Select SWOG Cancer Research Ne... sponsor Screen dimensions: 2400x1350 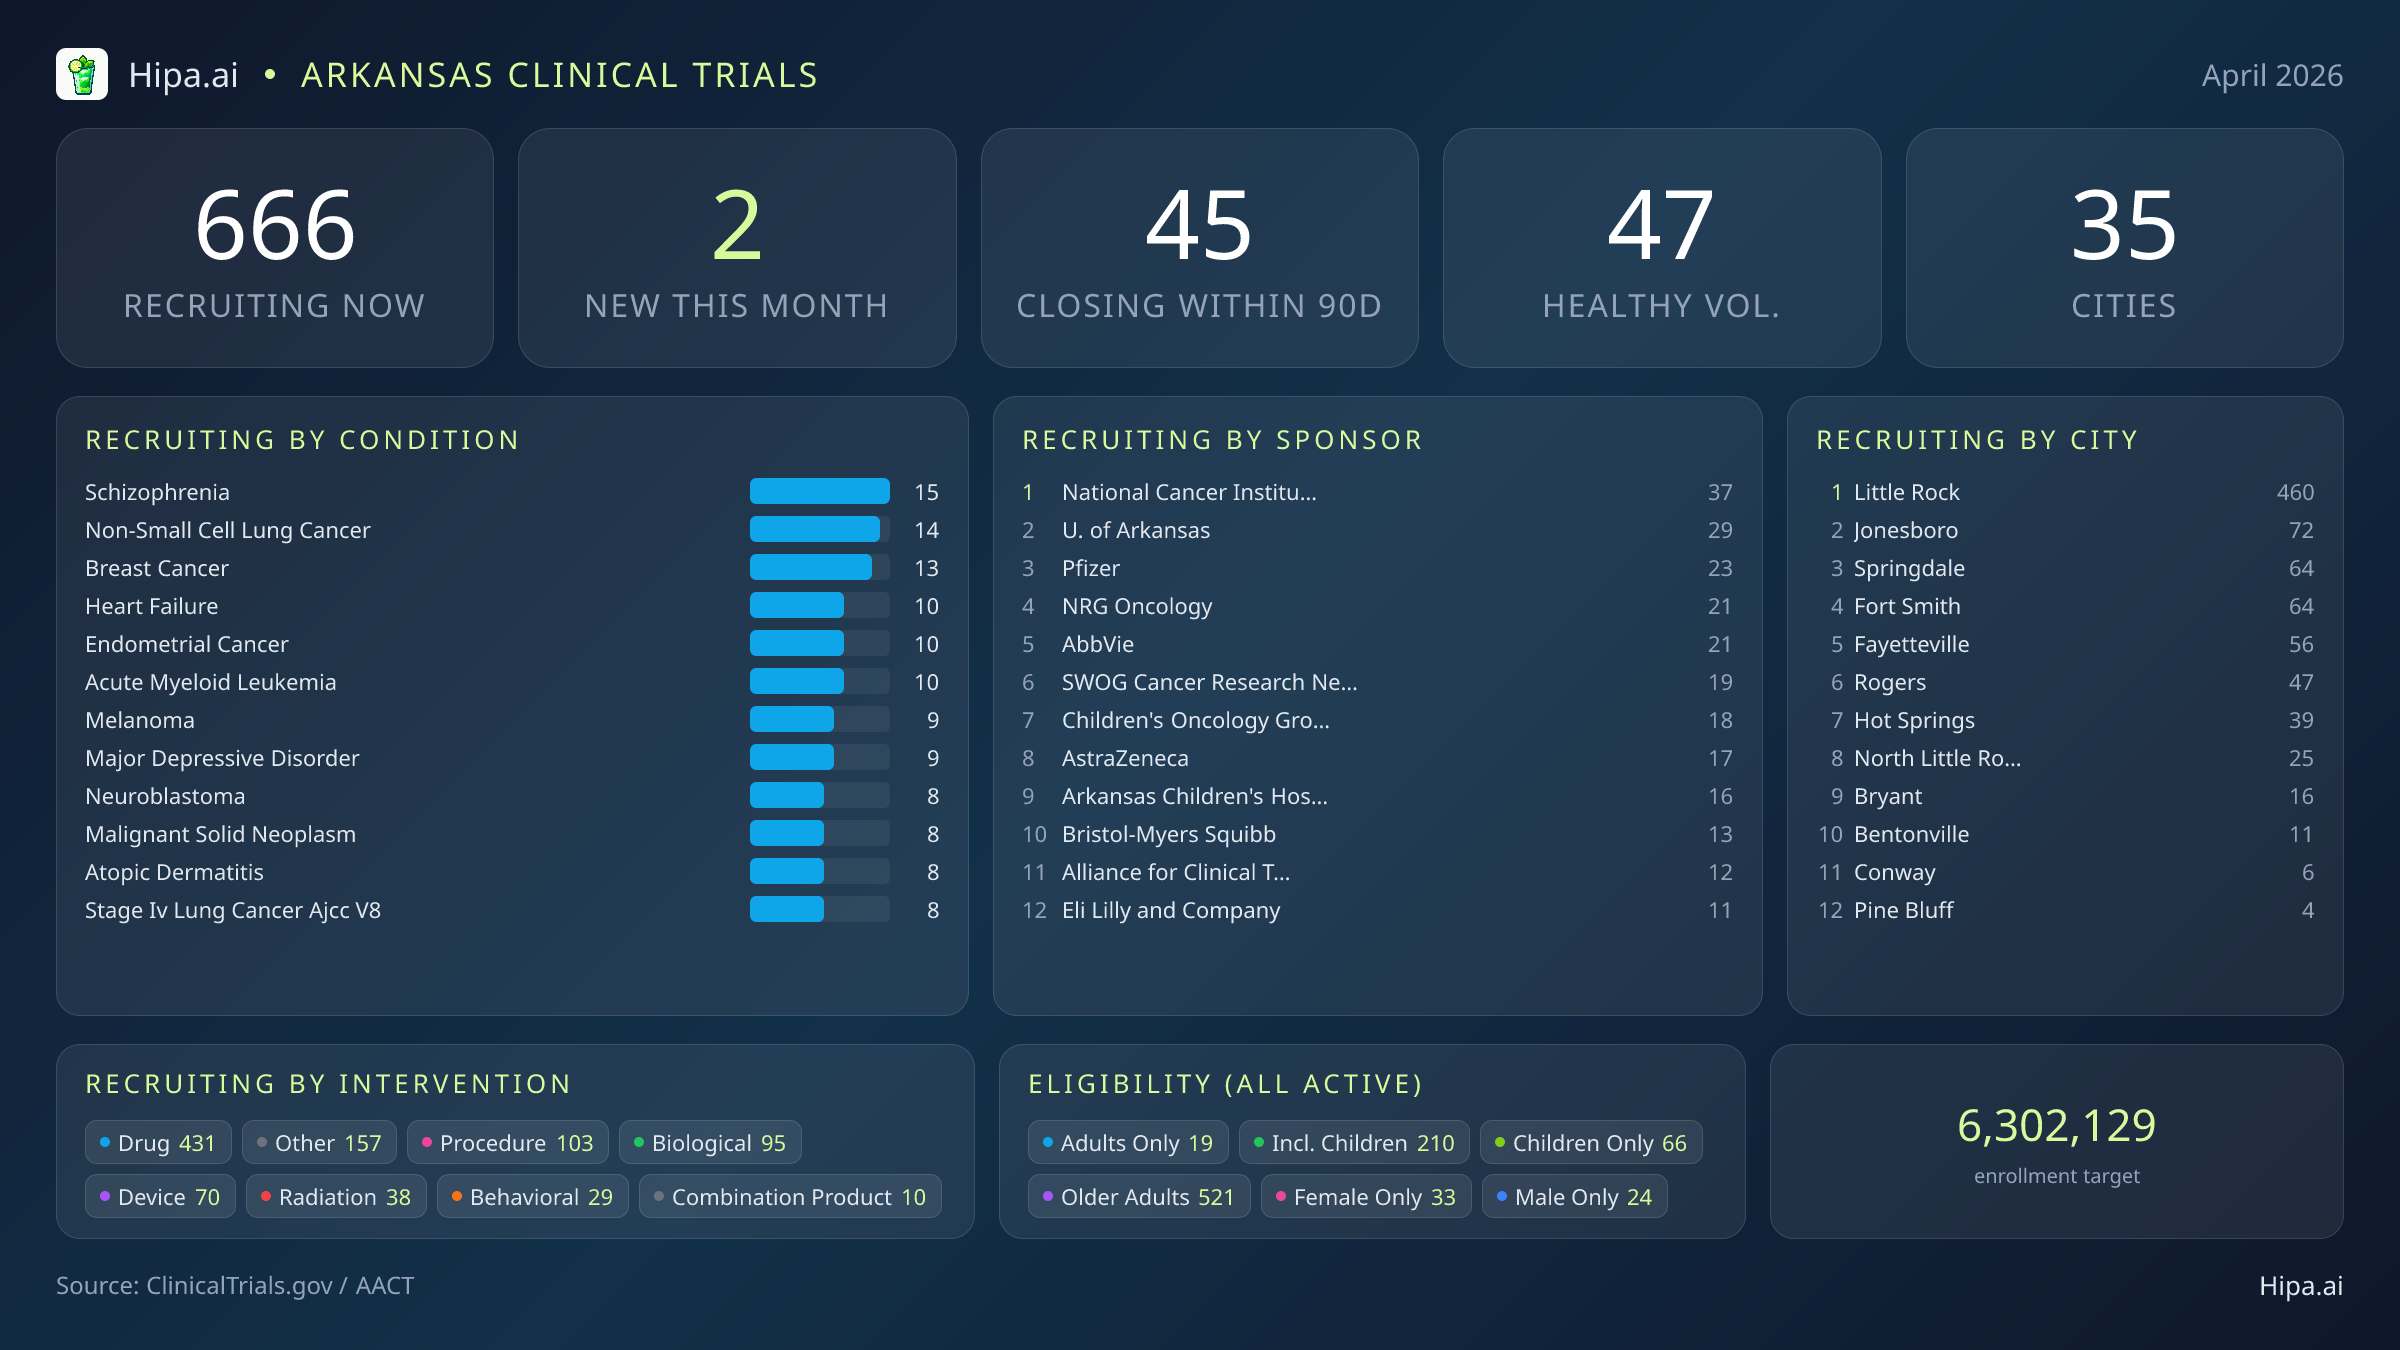[1377, 682]
